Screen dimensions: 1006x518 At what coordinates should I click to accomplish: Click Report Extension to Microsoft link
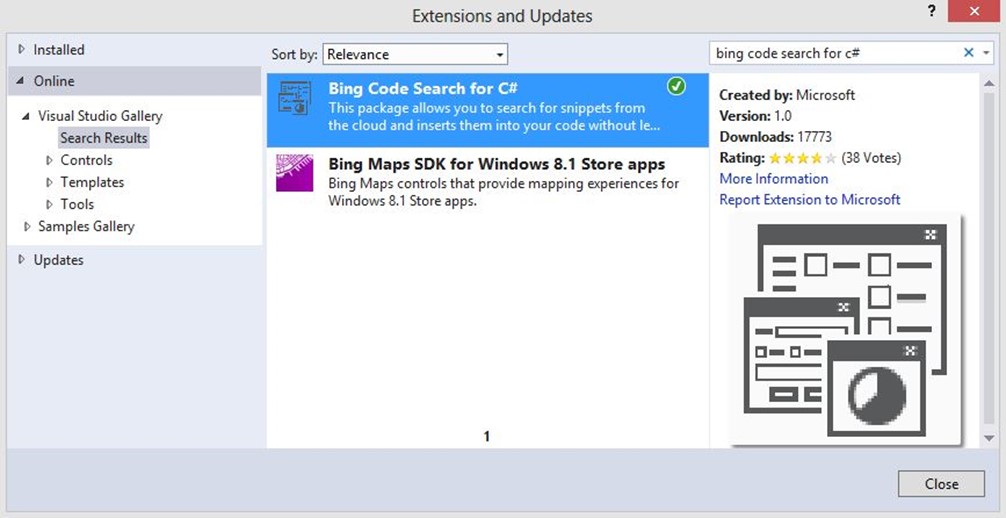coord(810,200)
